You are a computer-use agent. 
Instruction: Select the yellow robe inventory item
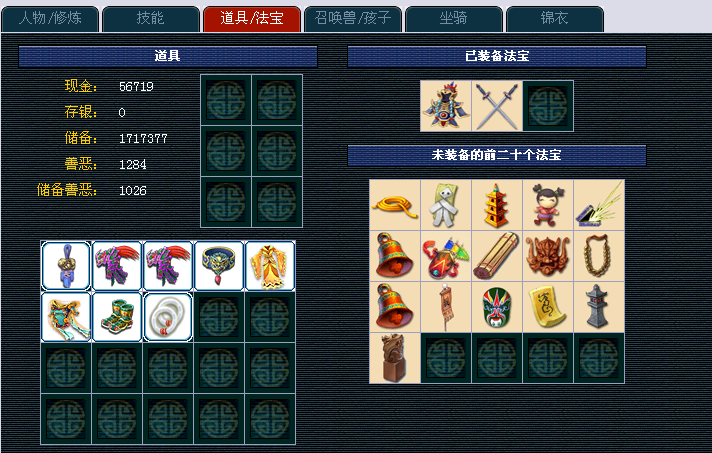(270, 266)
